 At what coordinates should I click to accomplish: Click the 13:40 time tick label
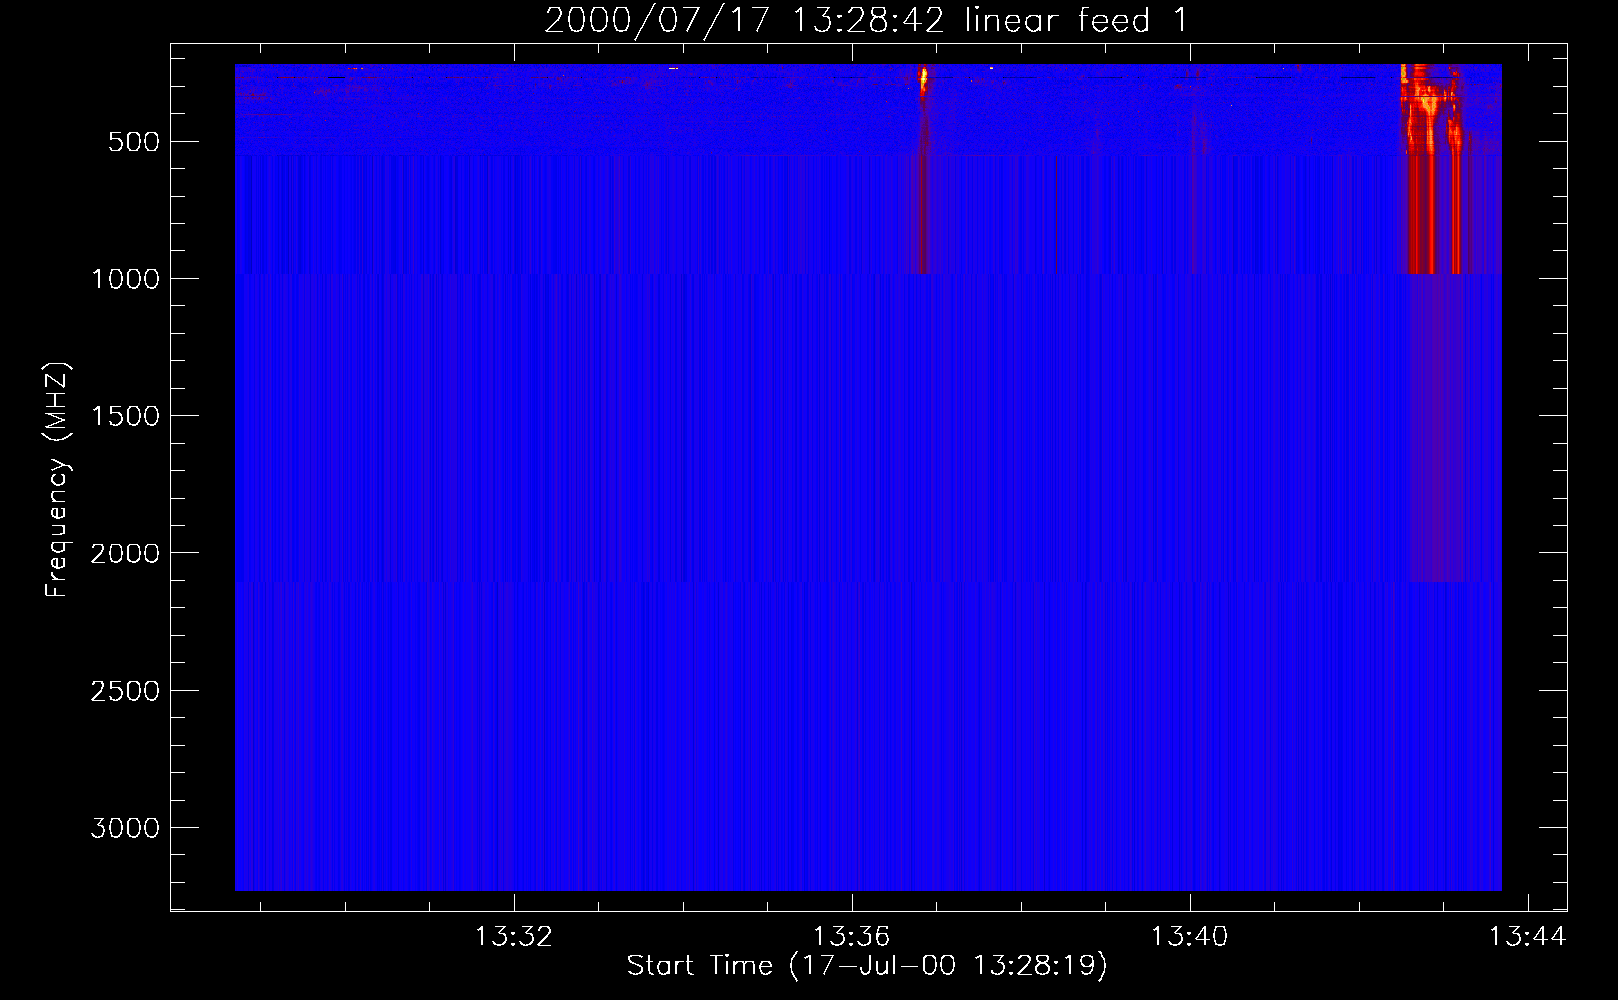(x=1189, y=936)
